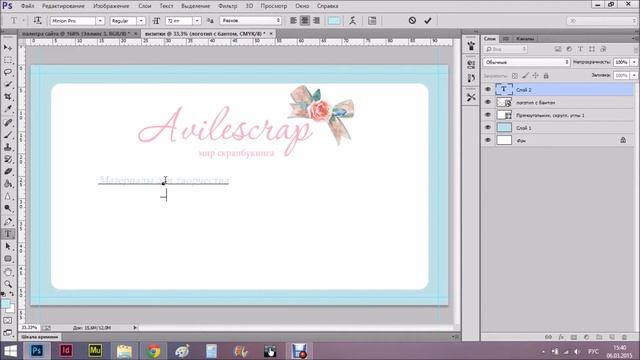Click the status bar info arrow

tap(135, 328)
